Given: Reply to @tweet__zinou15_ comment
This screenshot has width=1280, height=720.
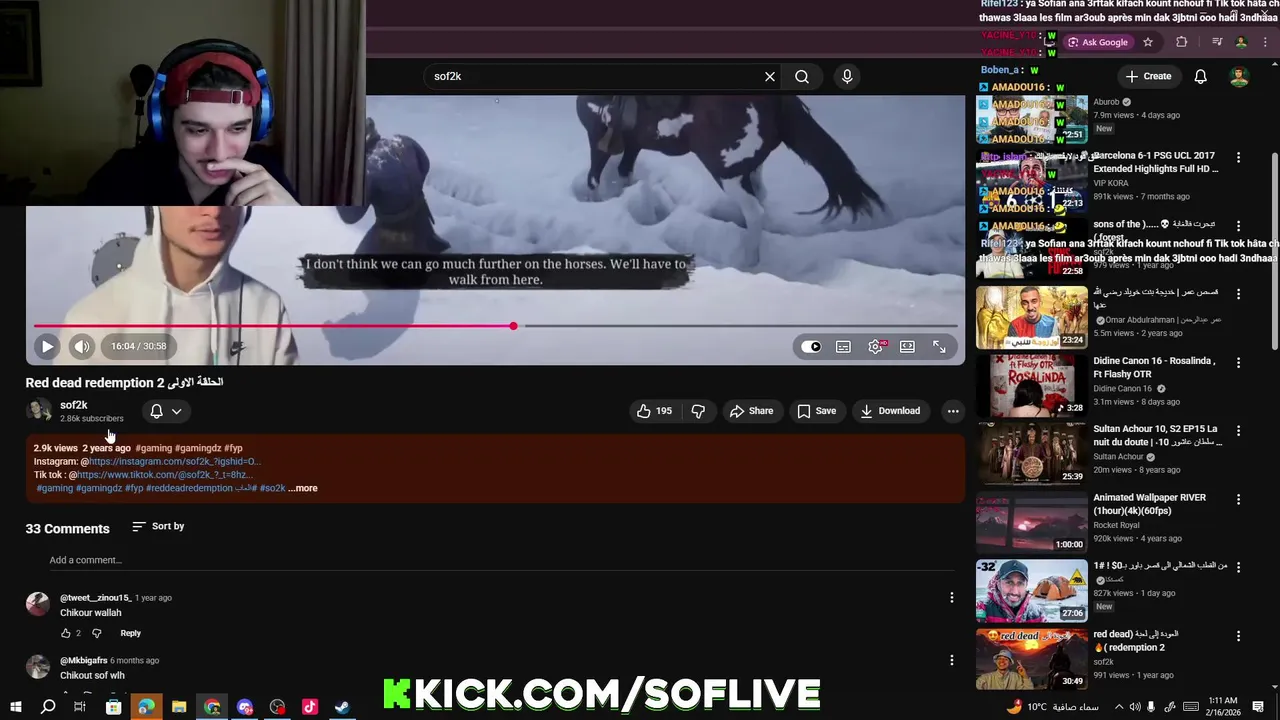Looking at the screenshot, I should 131,633.
